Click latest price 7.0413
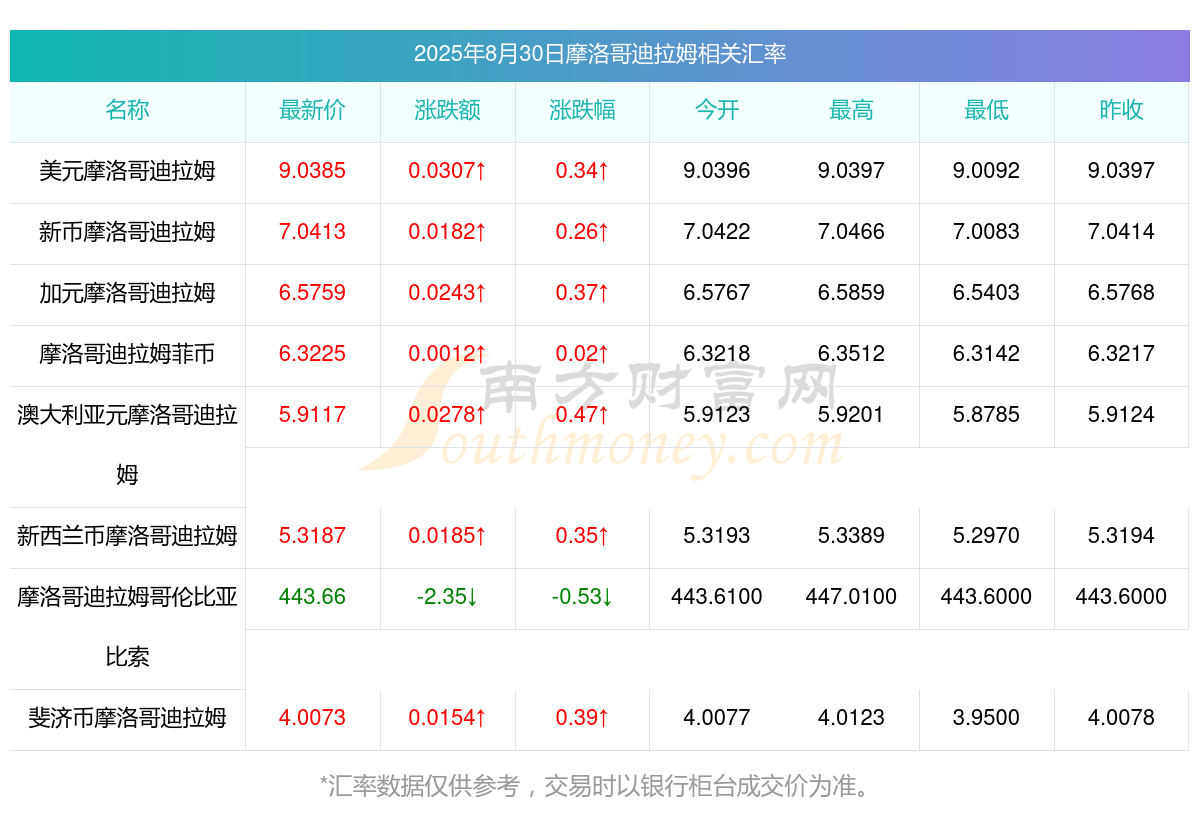Screen dimensions: 1200x817 pyautogui.click(x=313, y=232)
